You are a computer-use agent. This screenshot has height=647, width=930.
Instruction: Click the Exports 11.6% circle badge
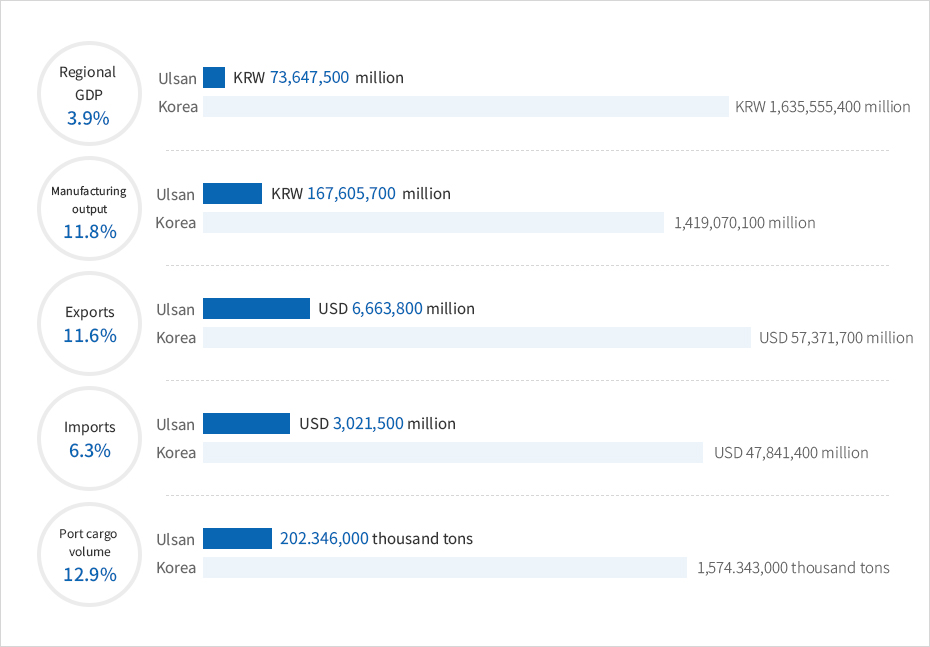coord(90,324)
